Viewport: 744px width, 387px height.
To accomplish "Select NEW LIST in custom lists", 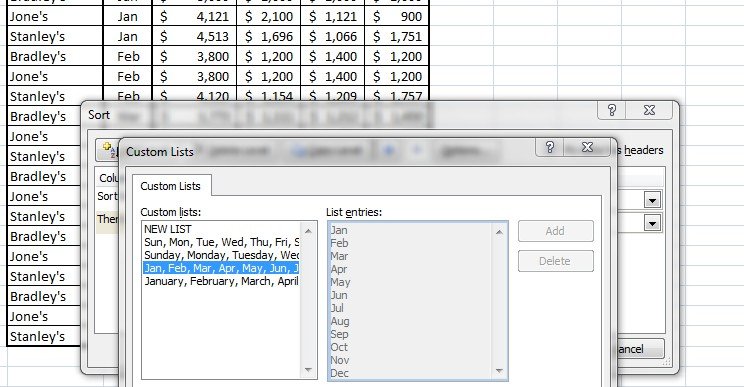I will click(221, 229).
